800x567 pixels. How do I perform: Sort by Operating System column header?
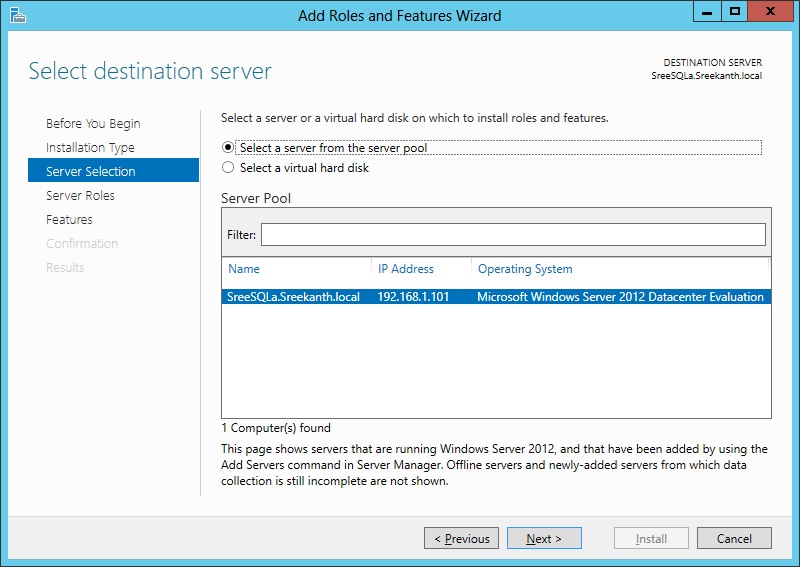point(525,269)
